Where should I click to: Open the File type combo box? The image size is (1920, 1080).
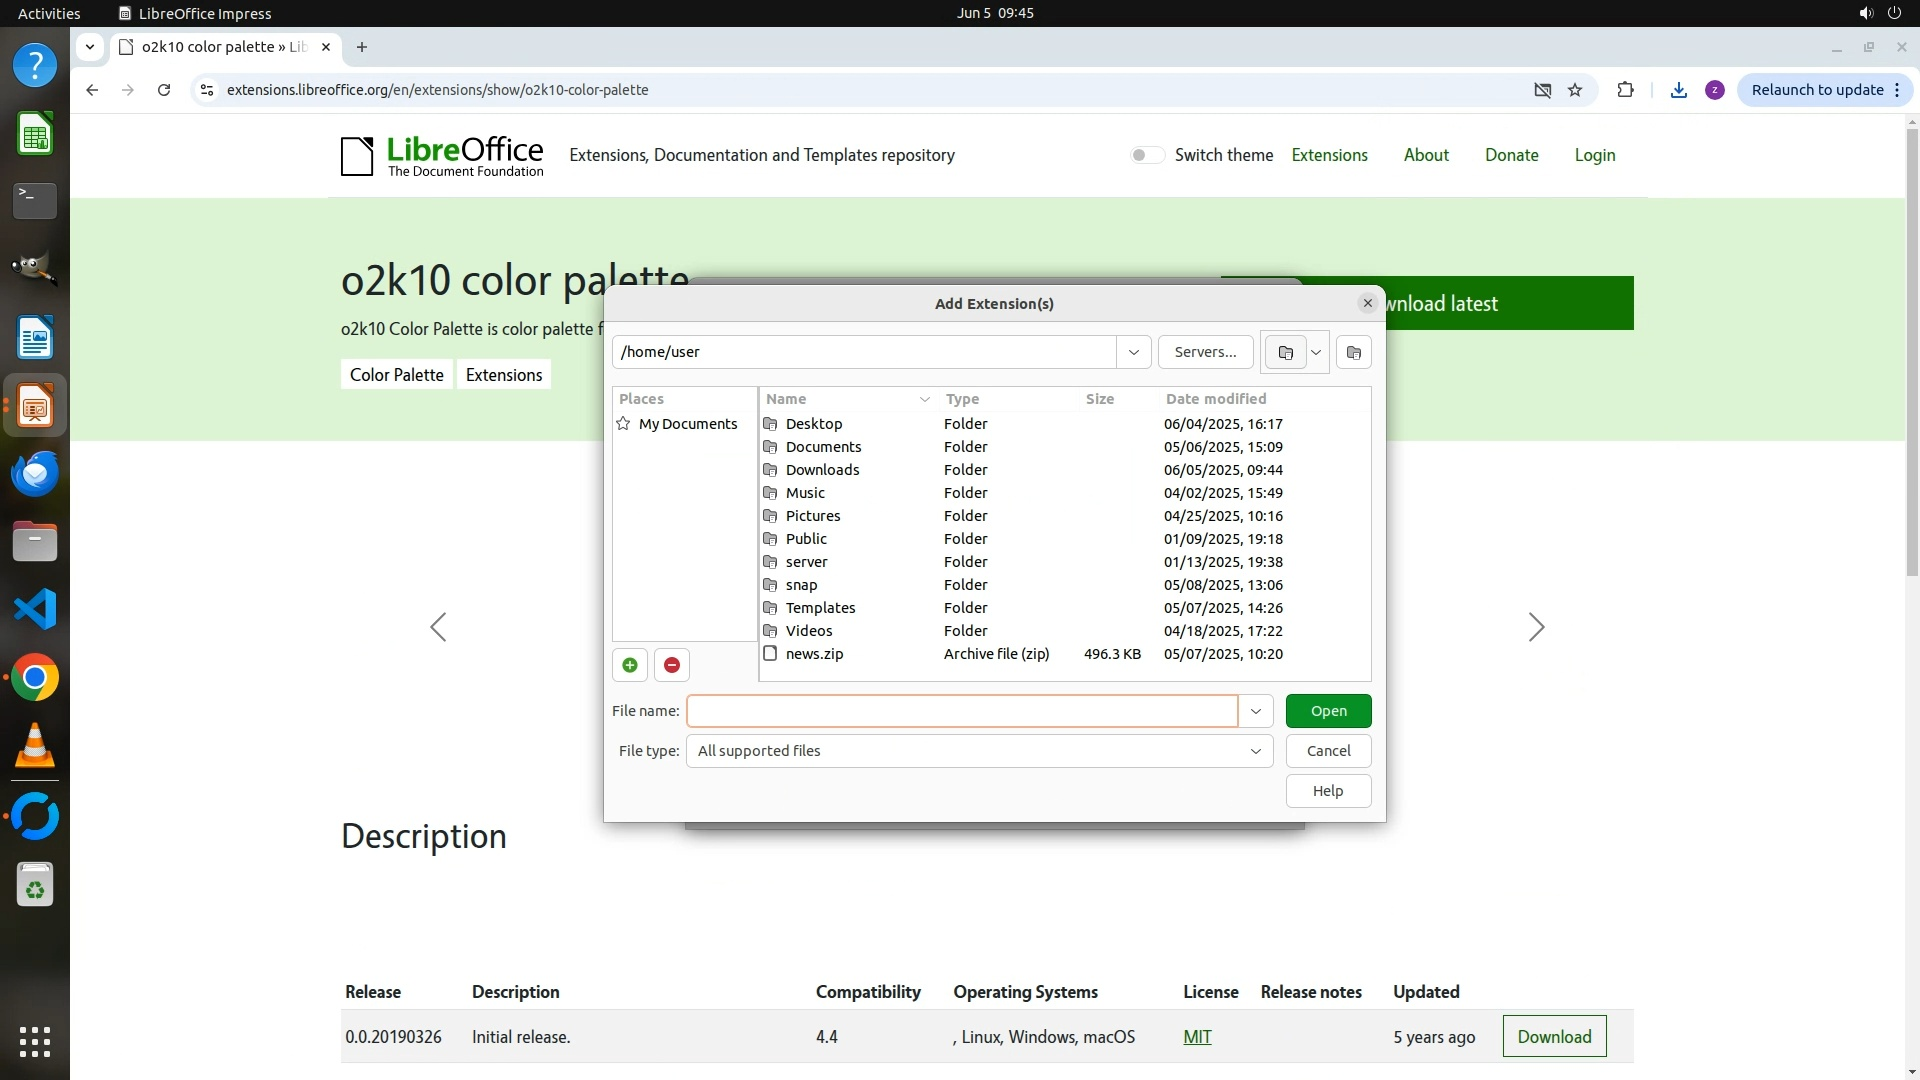(x=978, y=751)
